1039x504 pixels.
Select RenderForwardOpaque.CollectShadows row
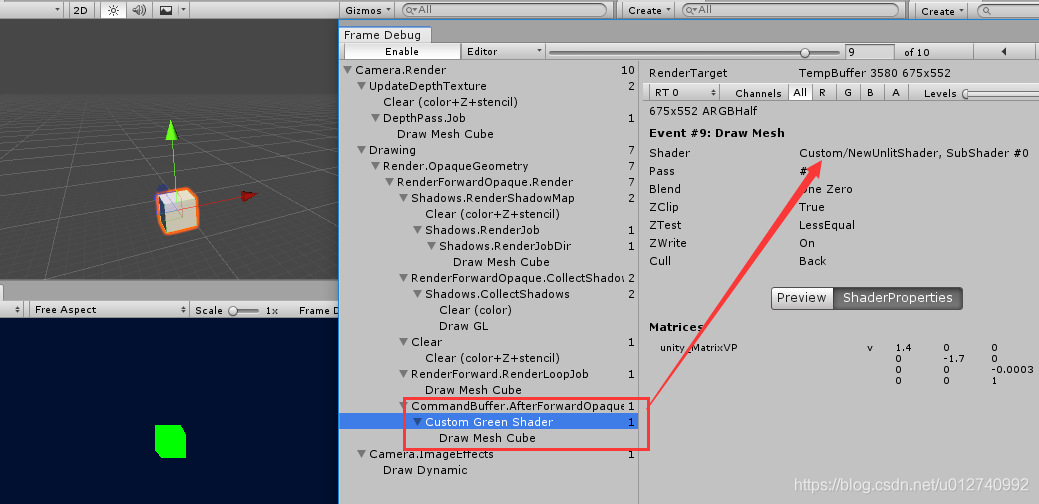(488, 278)
